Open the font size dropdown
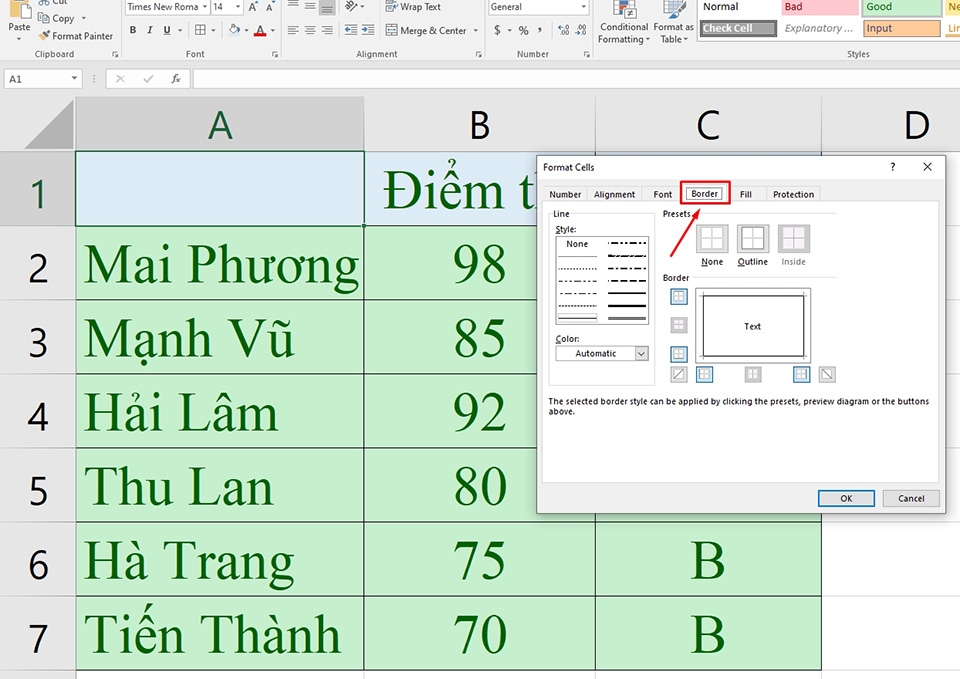Screen dimensions: 960x679 [x=238, y=7]
